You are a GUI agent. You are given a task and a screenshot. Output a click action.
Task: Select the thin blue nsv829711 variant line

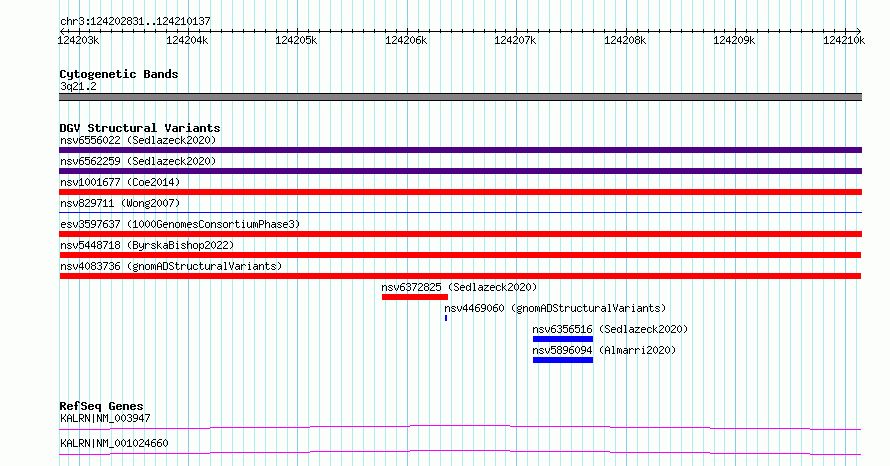pos(460,213)
